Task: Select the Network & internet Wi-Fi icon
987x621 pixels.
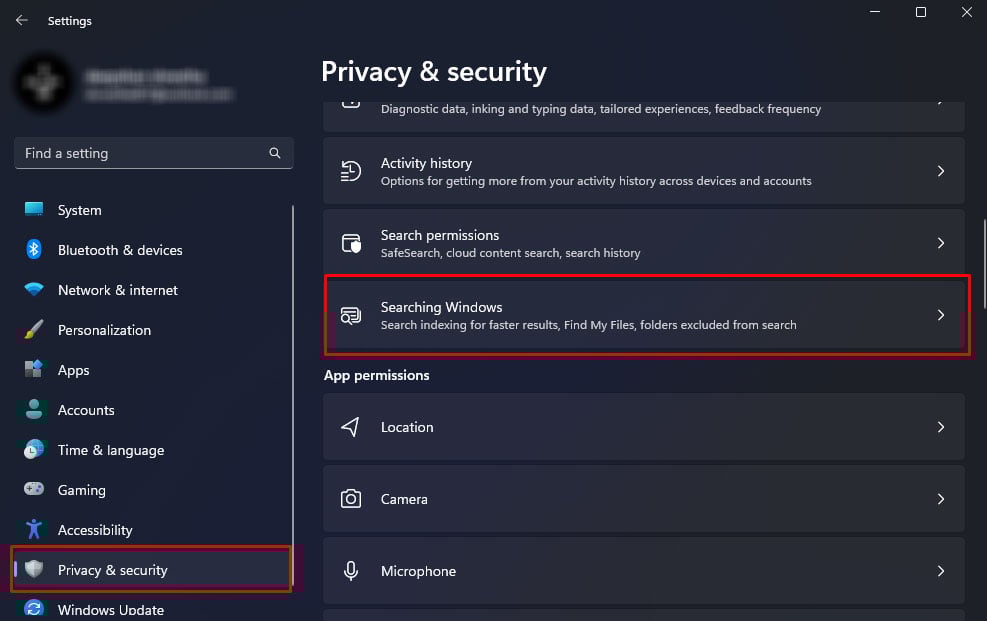Action: [34, 290]
